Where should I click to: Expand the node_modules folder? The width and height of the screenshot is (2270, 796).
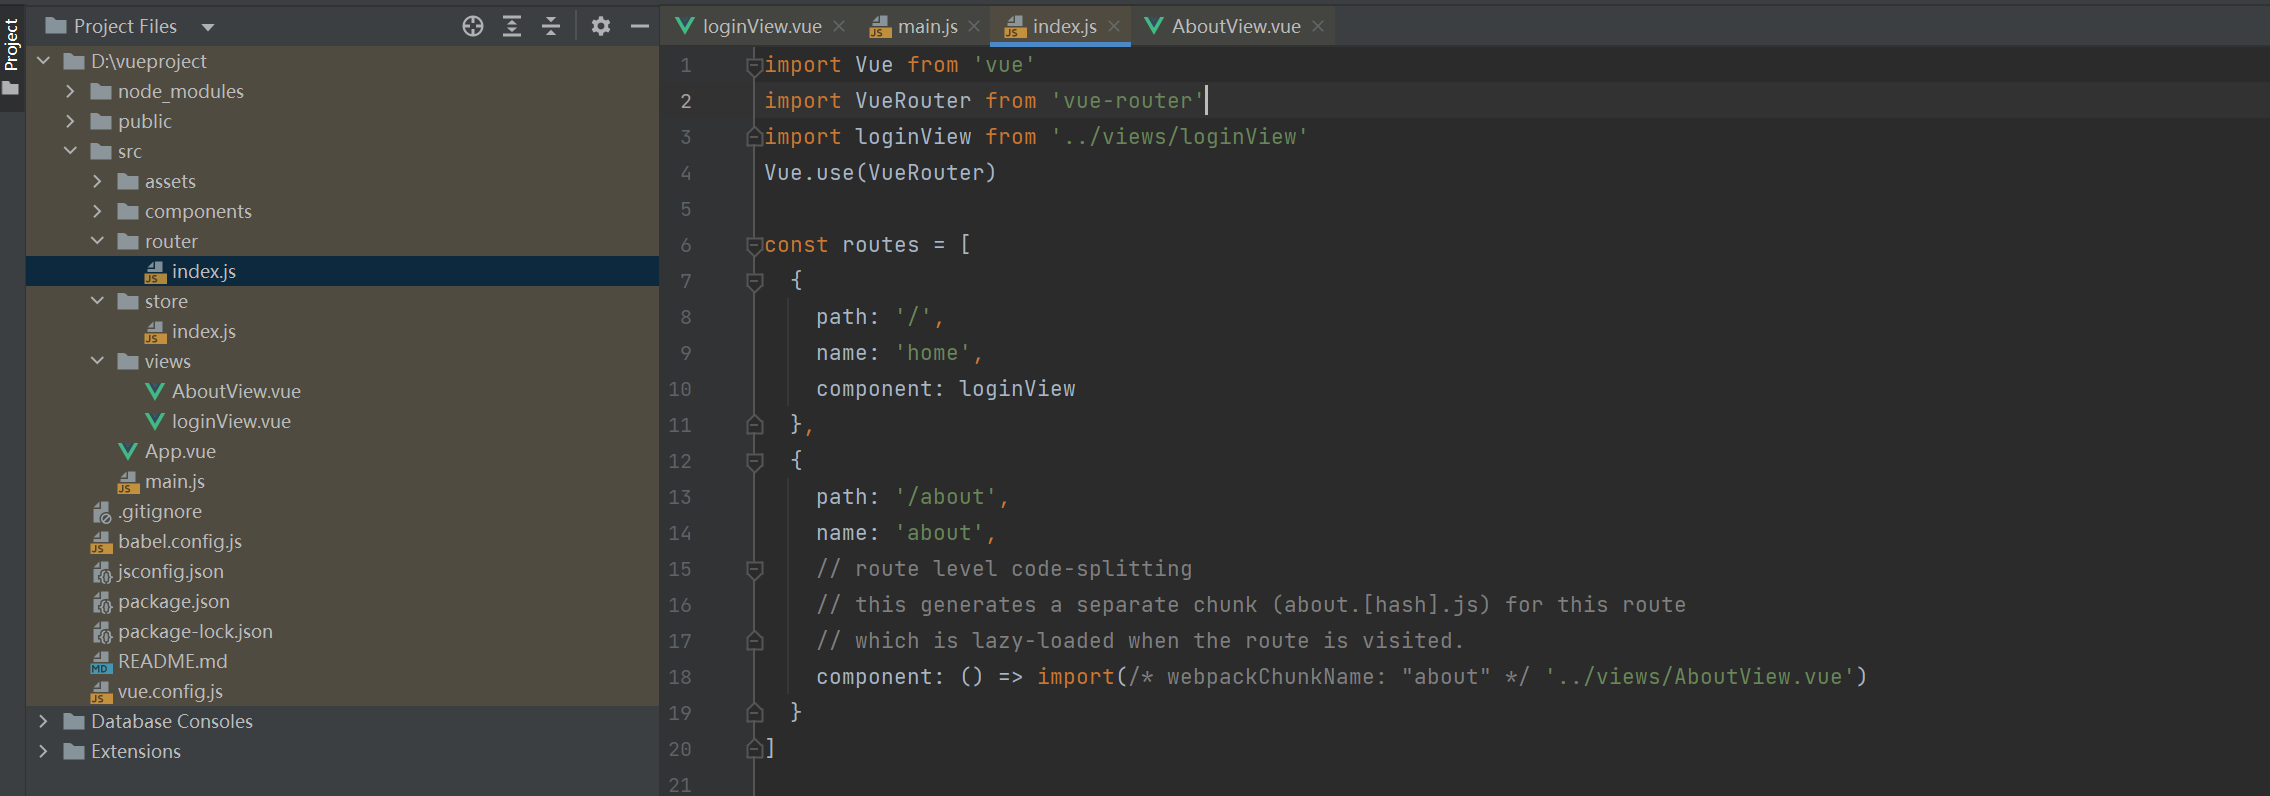70,91
